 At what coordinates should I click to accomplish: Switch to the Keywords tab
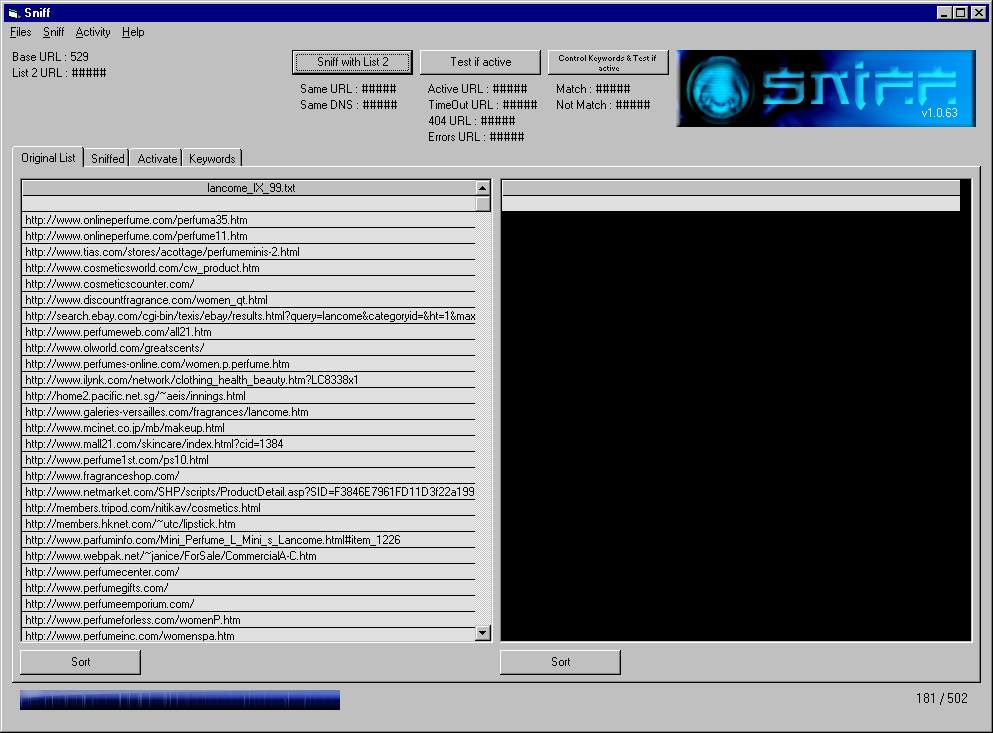212,158
